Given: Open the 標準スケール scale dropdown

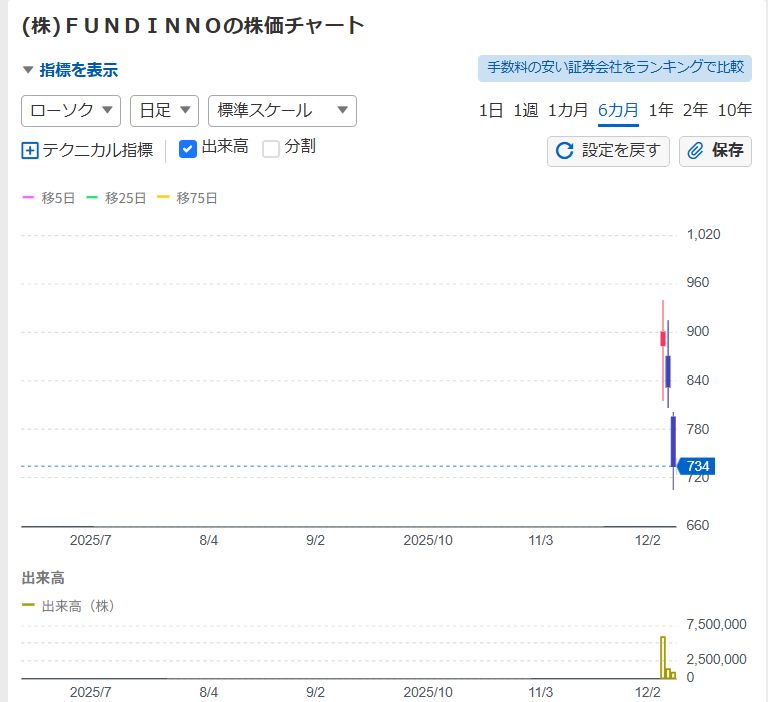Looking at the screenshot, I should click(282, 110).
